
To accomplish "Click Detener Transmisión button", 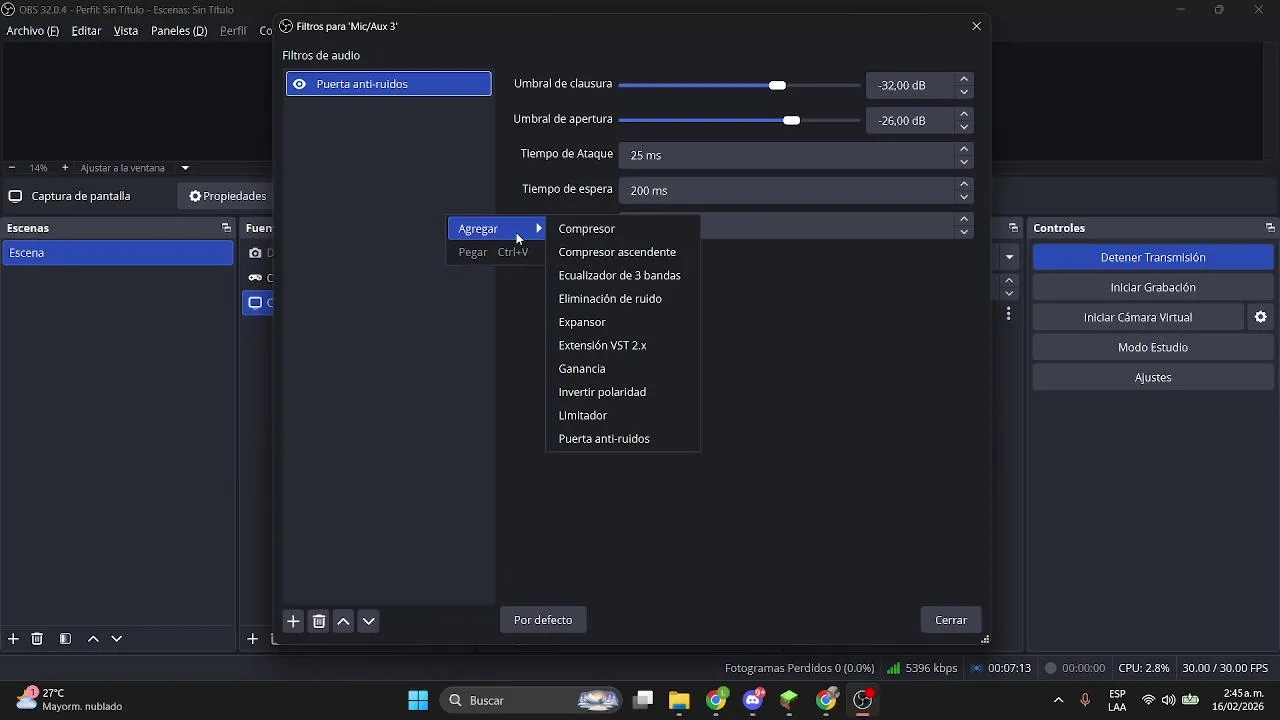I will pos(1153,257).
